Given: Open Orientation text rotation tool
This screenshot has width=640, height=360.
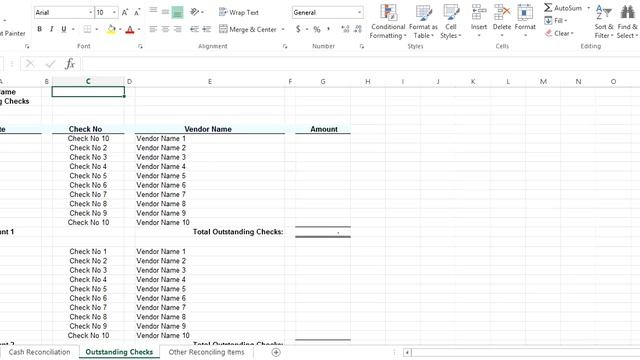Looking at the screenshot, I should click(195, 12).
